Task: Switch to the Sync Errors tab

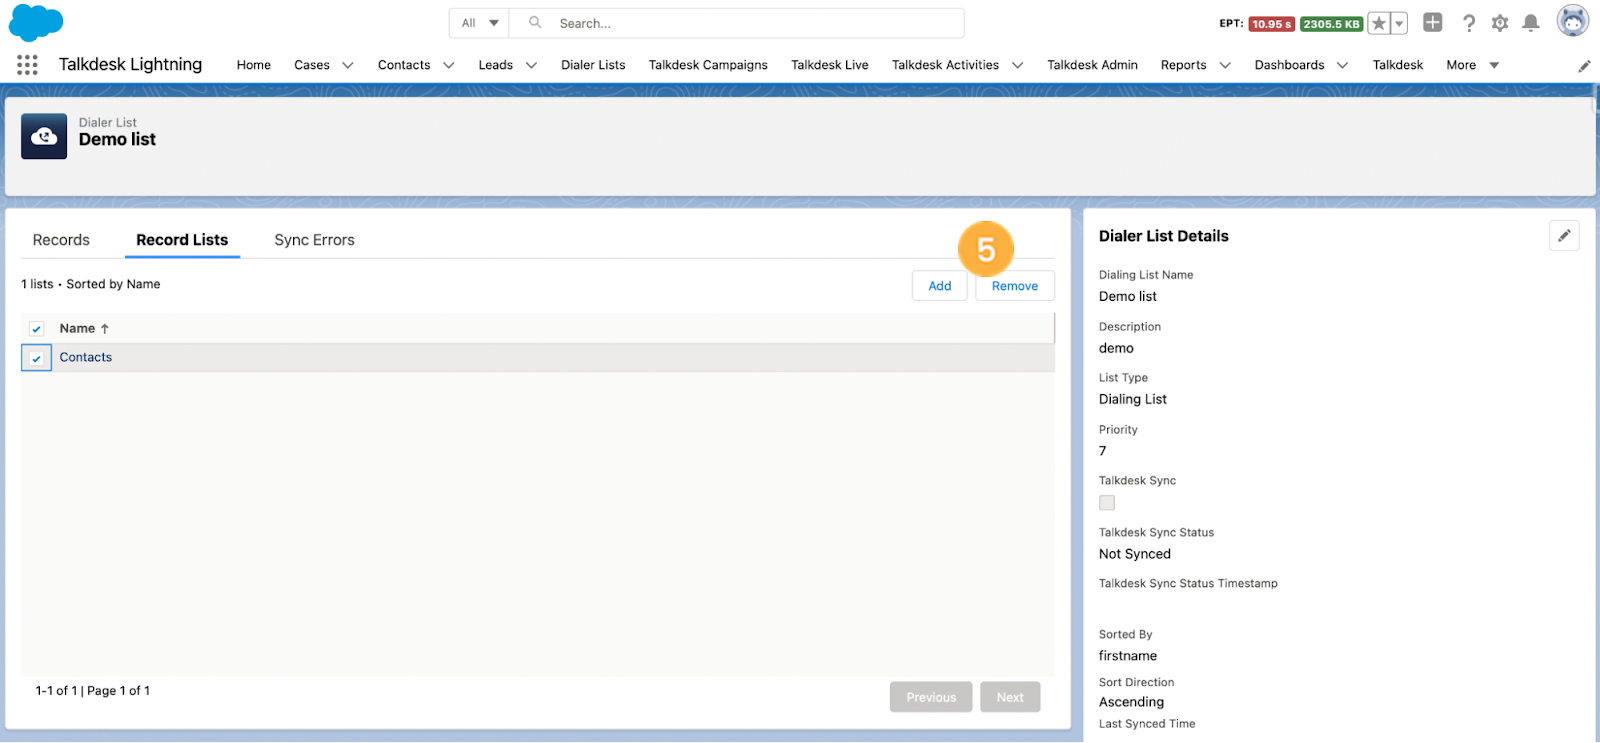Action: pos(314,240)
